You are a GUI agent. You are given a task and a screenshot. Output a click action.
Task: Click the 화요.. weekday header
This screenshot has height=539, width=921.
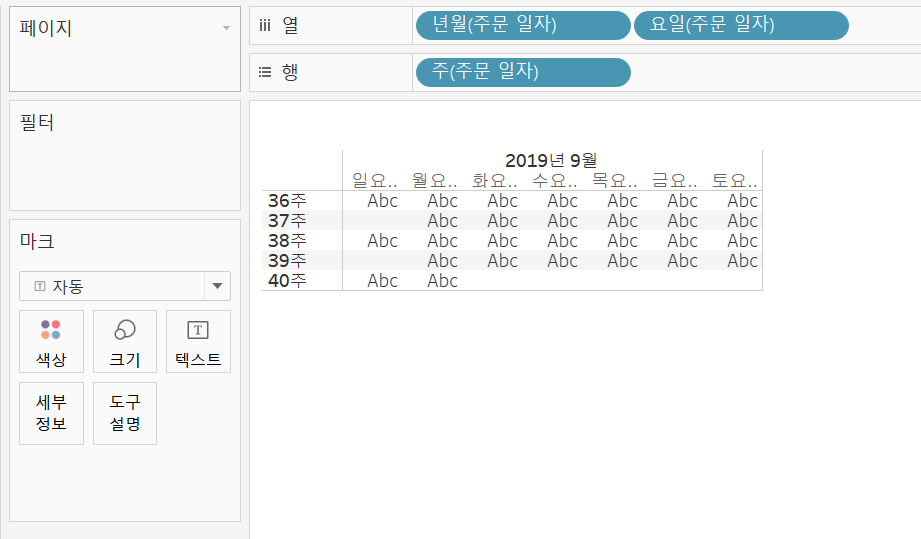[495, 180]
